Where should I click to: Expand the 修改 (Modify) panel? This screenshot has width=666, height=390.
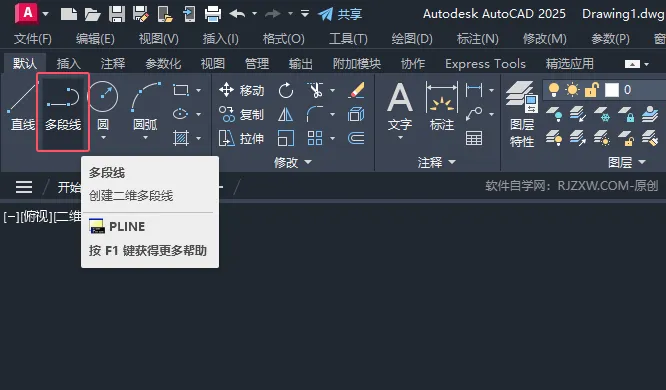tap(293, 162)
